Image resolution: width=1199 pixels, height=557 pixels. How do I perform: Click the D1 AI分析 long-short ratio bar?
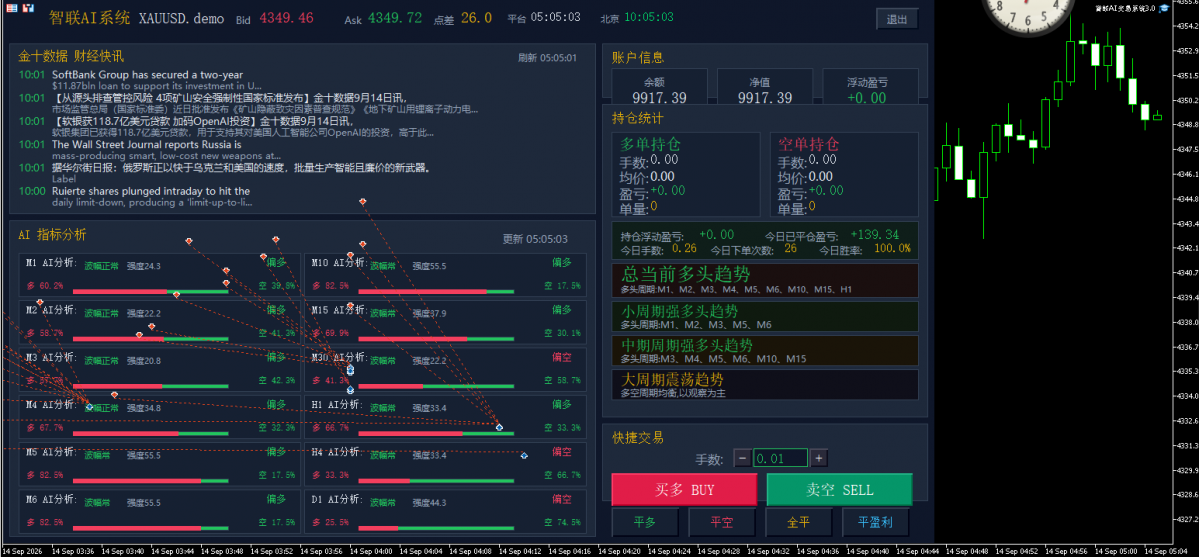pyautogui.click(x=436, y=528)
